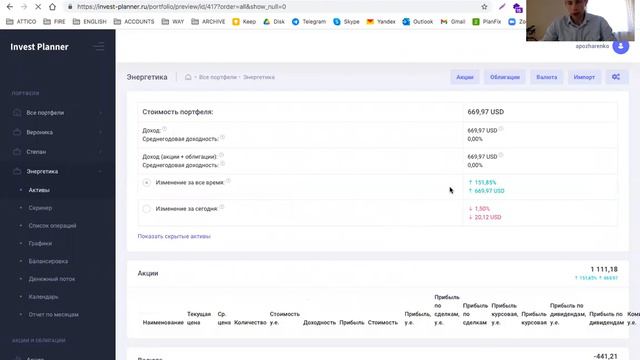Show help icon next to Изменение за сегодня
Image resolution: width=640 pixels, height=360 pixels.
[222, 207]
